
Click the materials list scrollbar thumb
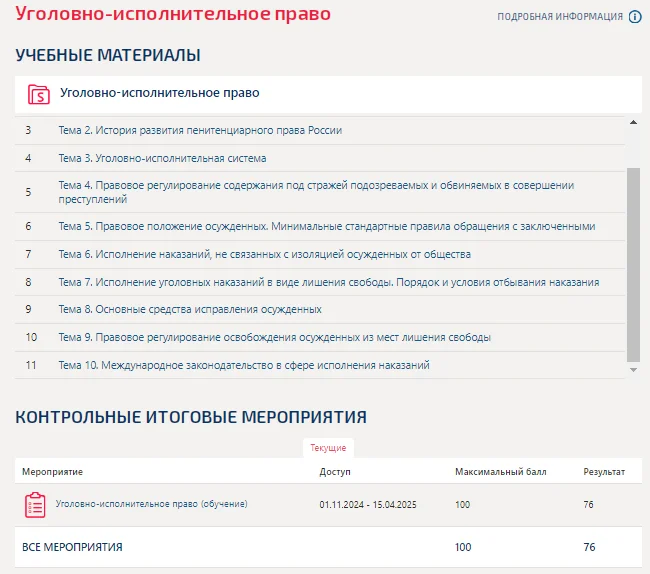633,265
